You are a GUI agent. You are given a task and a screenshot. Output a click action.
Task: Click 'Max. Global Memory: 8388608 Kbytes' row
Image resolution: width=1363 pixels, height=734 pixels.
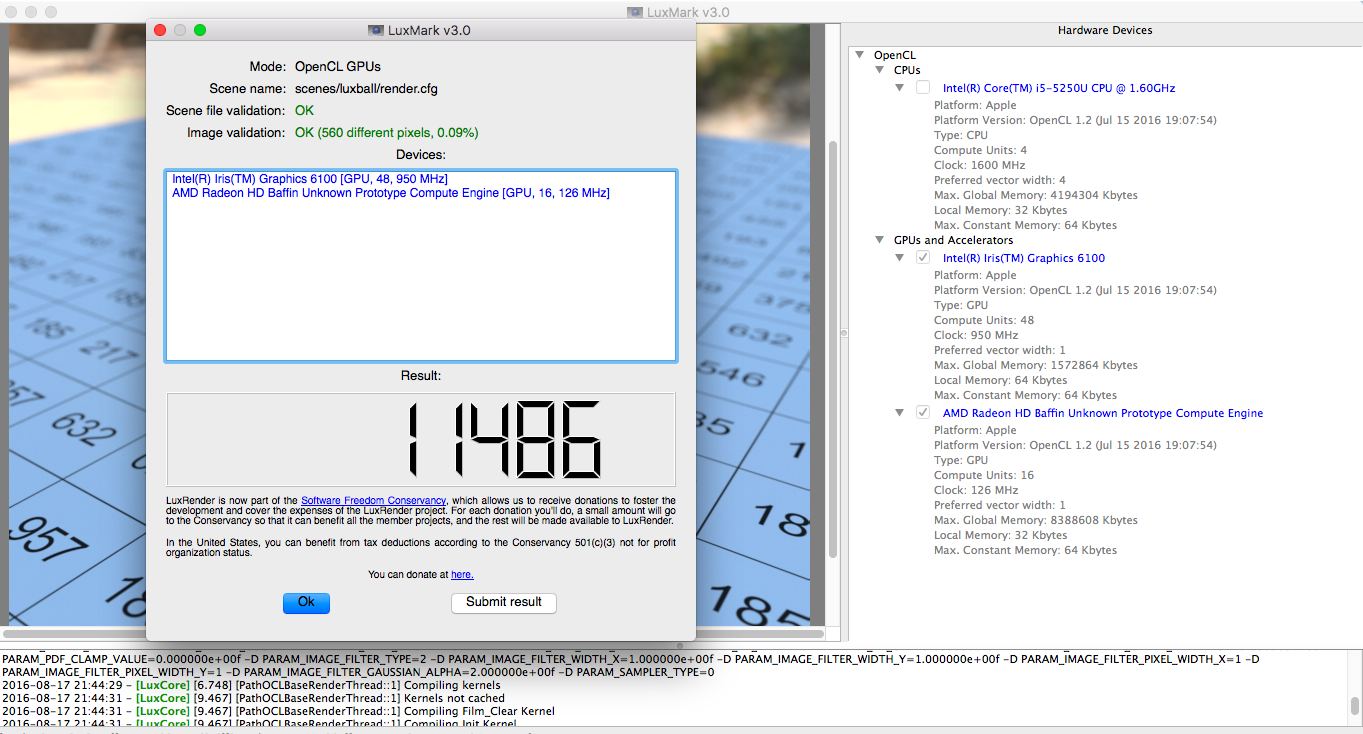(1036, 520)
